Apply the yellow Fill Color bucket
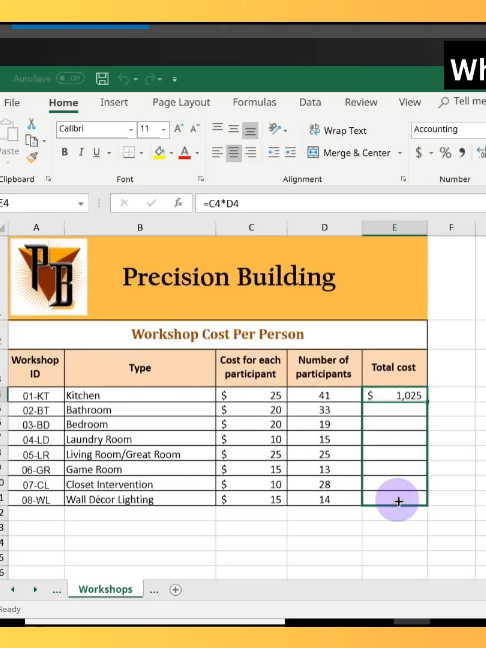The width and height of the screenshot is (486, 648). [x=160, y=152]
